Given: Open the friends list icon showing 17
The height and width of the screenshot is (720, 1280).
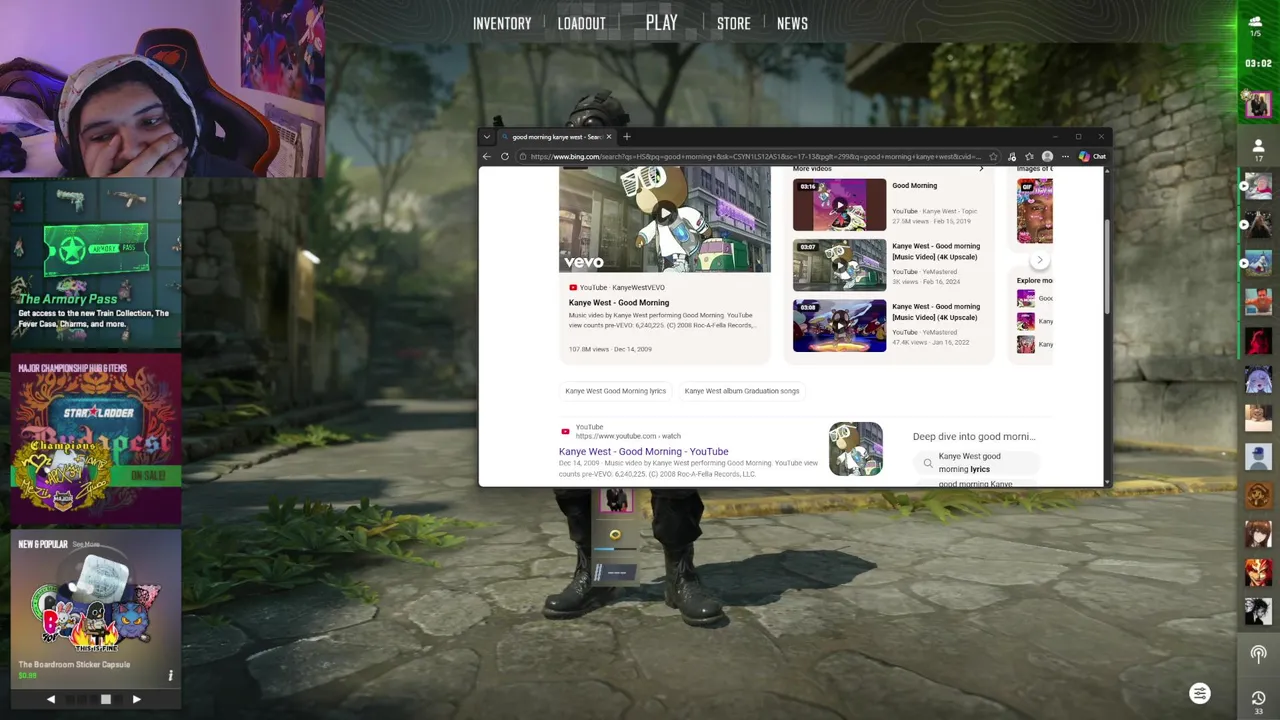Looking at the screenshot, I should coord(1258,150).
